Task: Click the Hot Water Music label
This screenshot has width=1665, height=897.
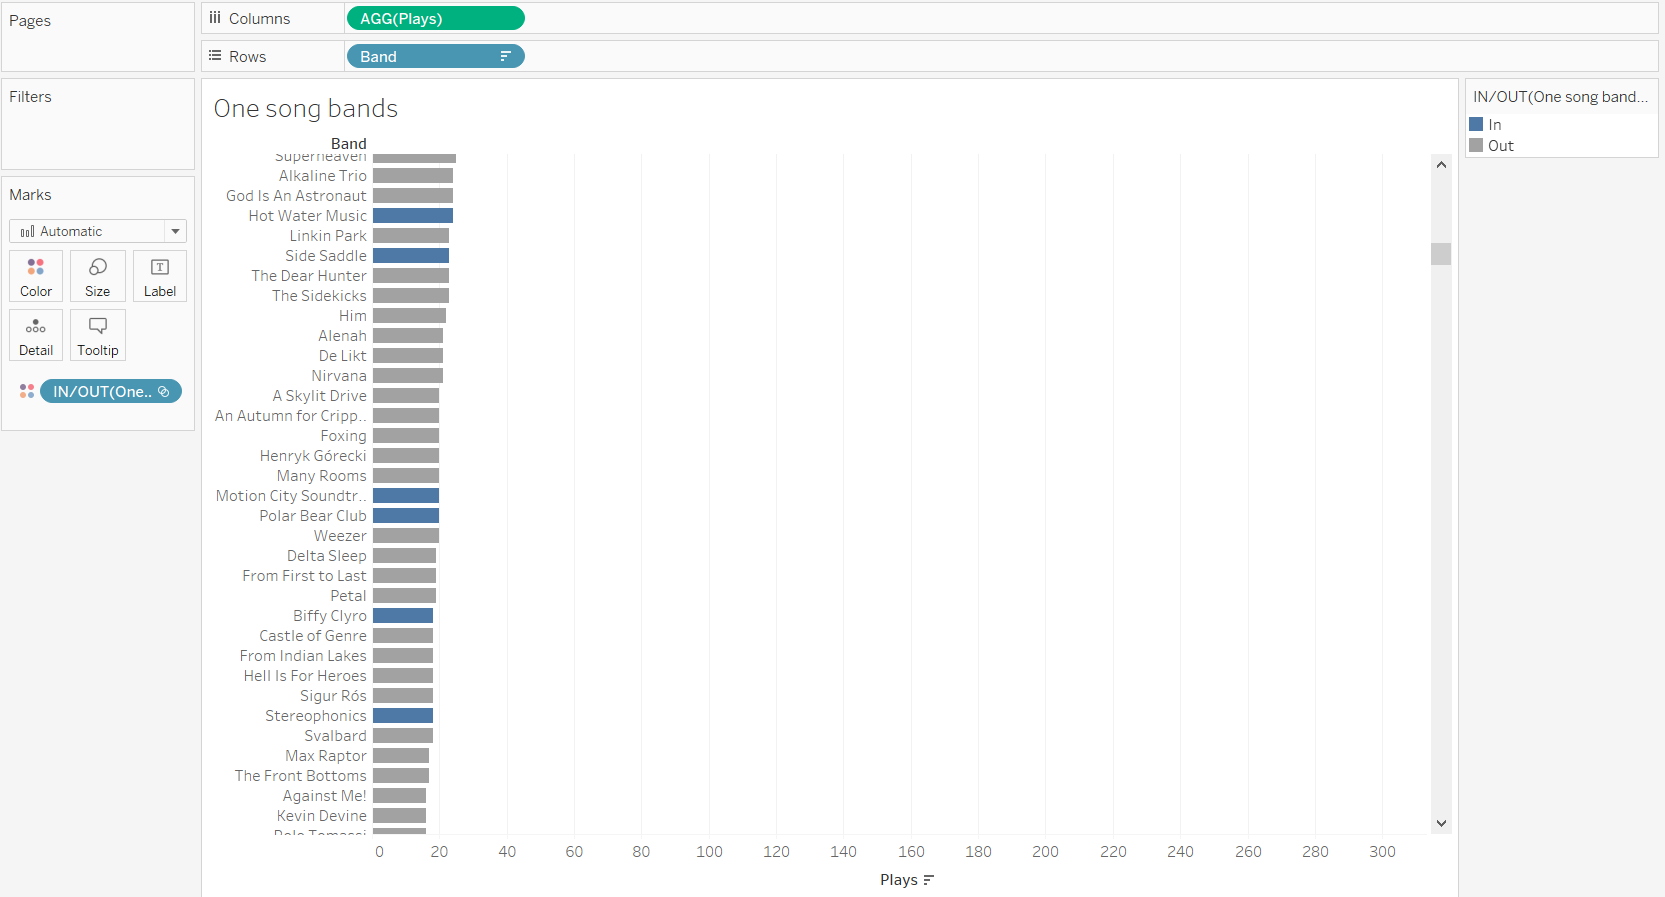Action: point(308,216)
